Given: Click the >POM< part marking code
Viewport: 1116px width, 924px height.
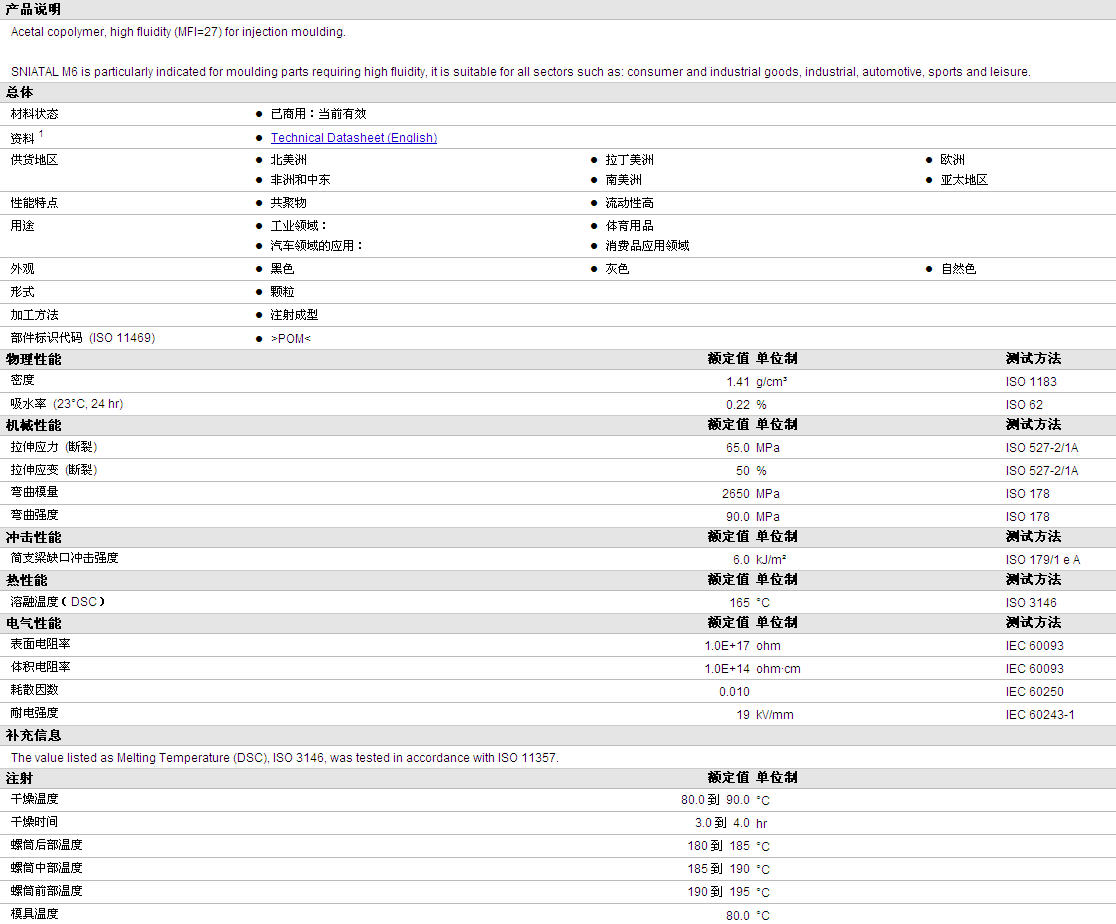Looking at the screenshot, I should pyautogui.click(x=290, y=338).
